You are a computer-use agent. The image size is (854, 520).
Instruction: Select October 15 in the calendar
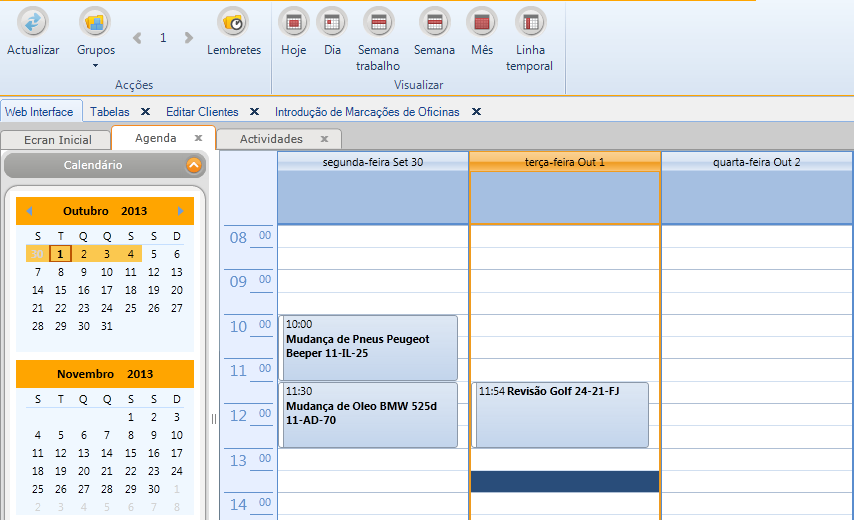coord(60,290)
